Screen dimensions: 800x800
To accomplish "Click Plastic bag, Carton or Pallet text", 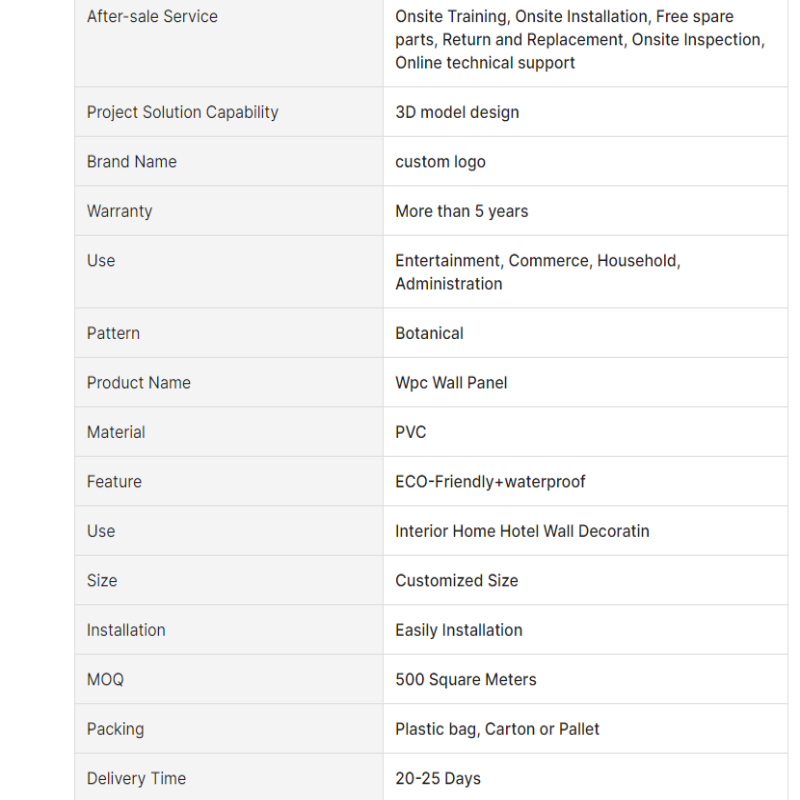I will (497, 729).
